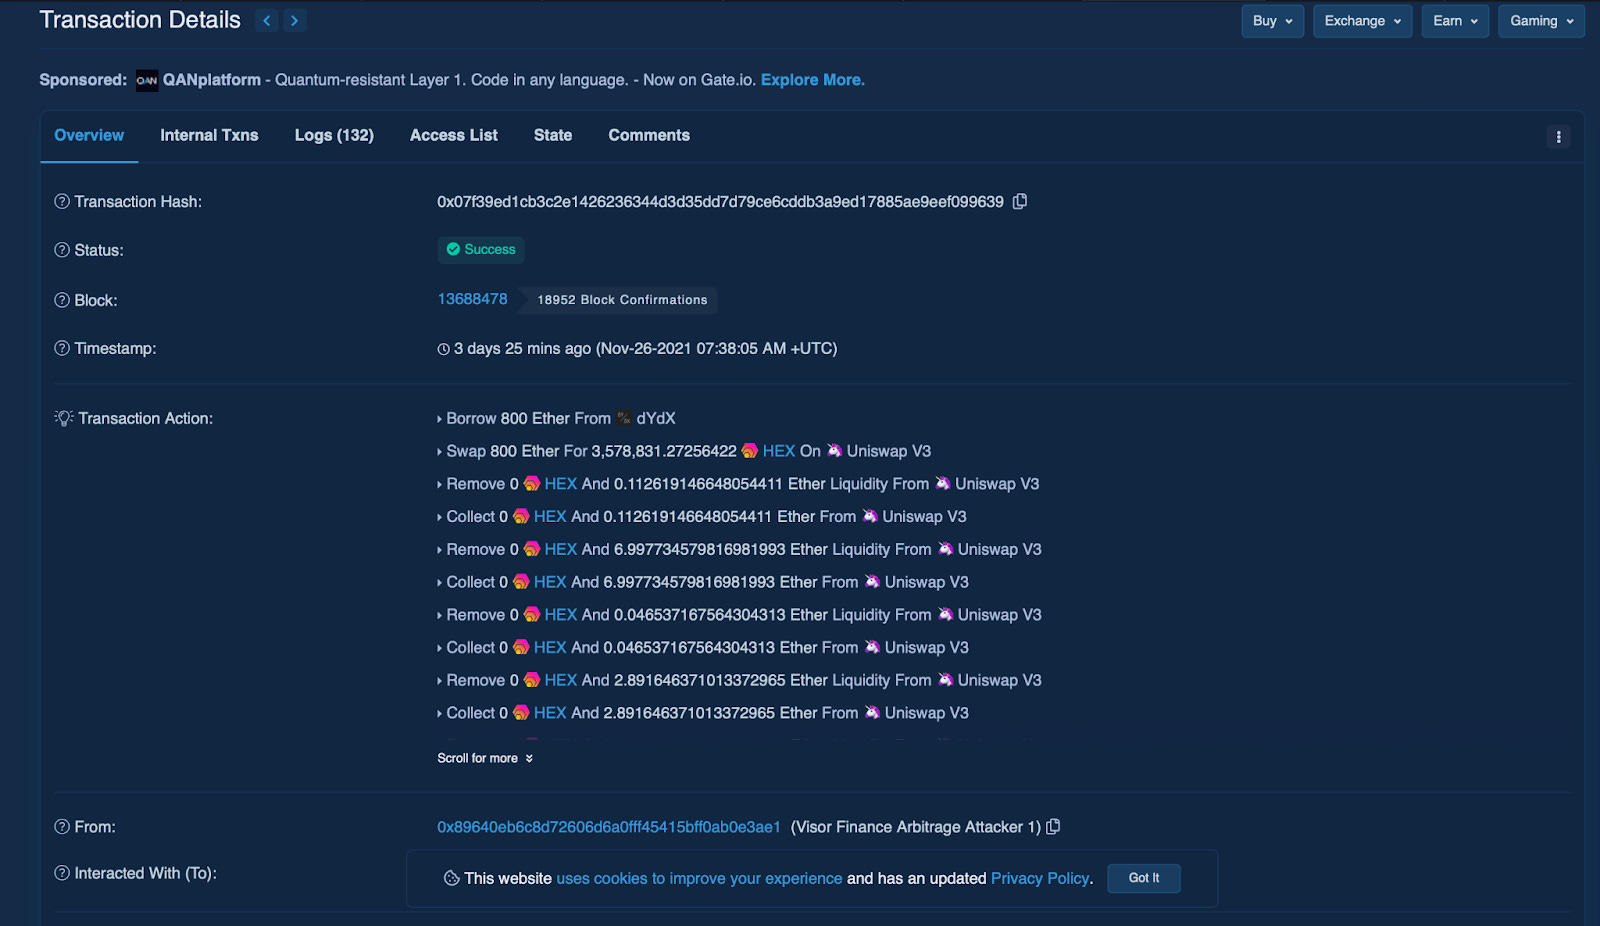
Task: Click HEX link in Collect 0.112619 row
Action: tap(550, 517)
